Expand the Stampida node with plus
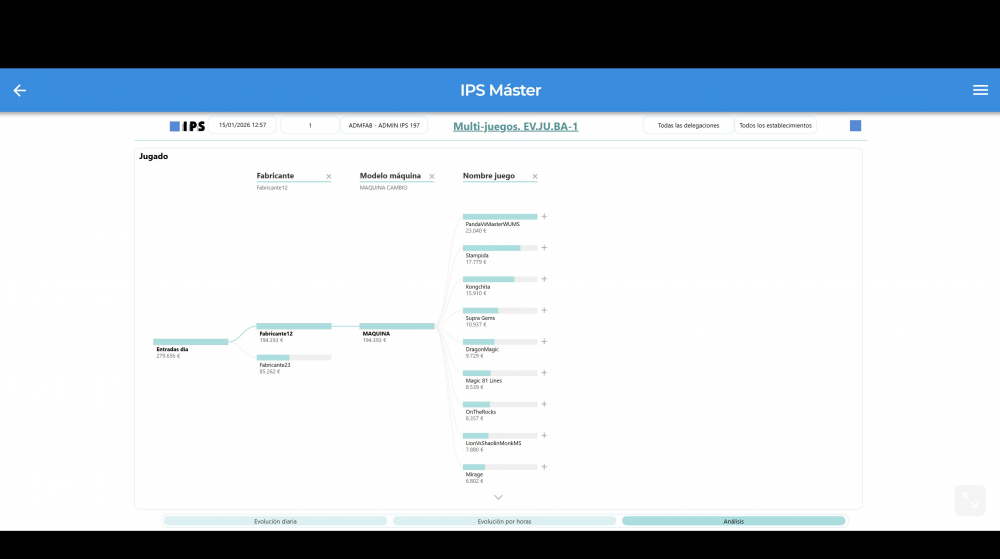 (x=544, y=248)
